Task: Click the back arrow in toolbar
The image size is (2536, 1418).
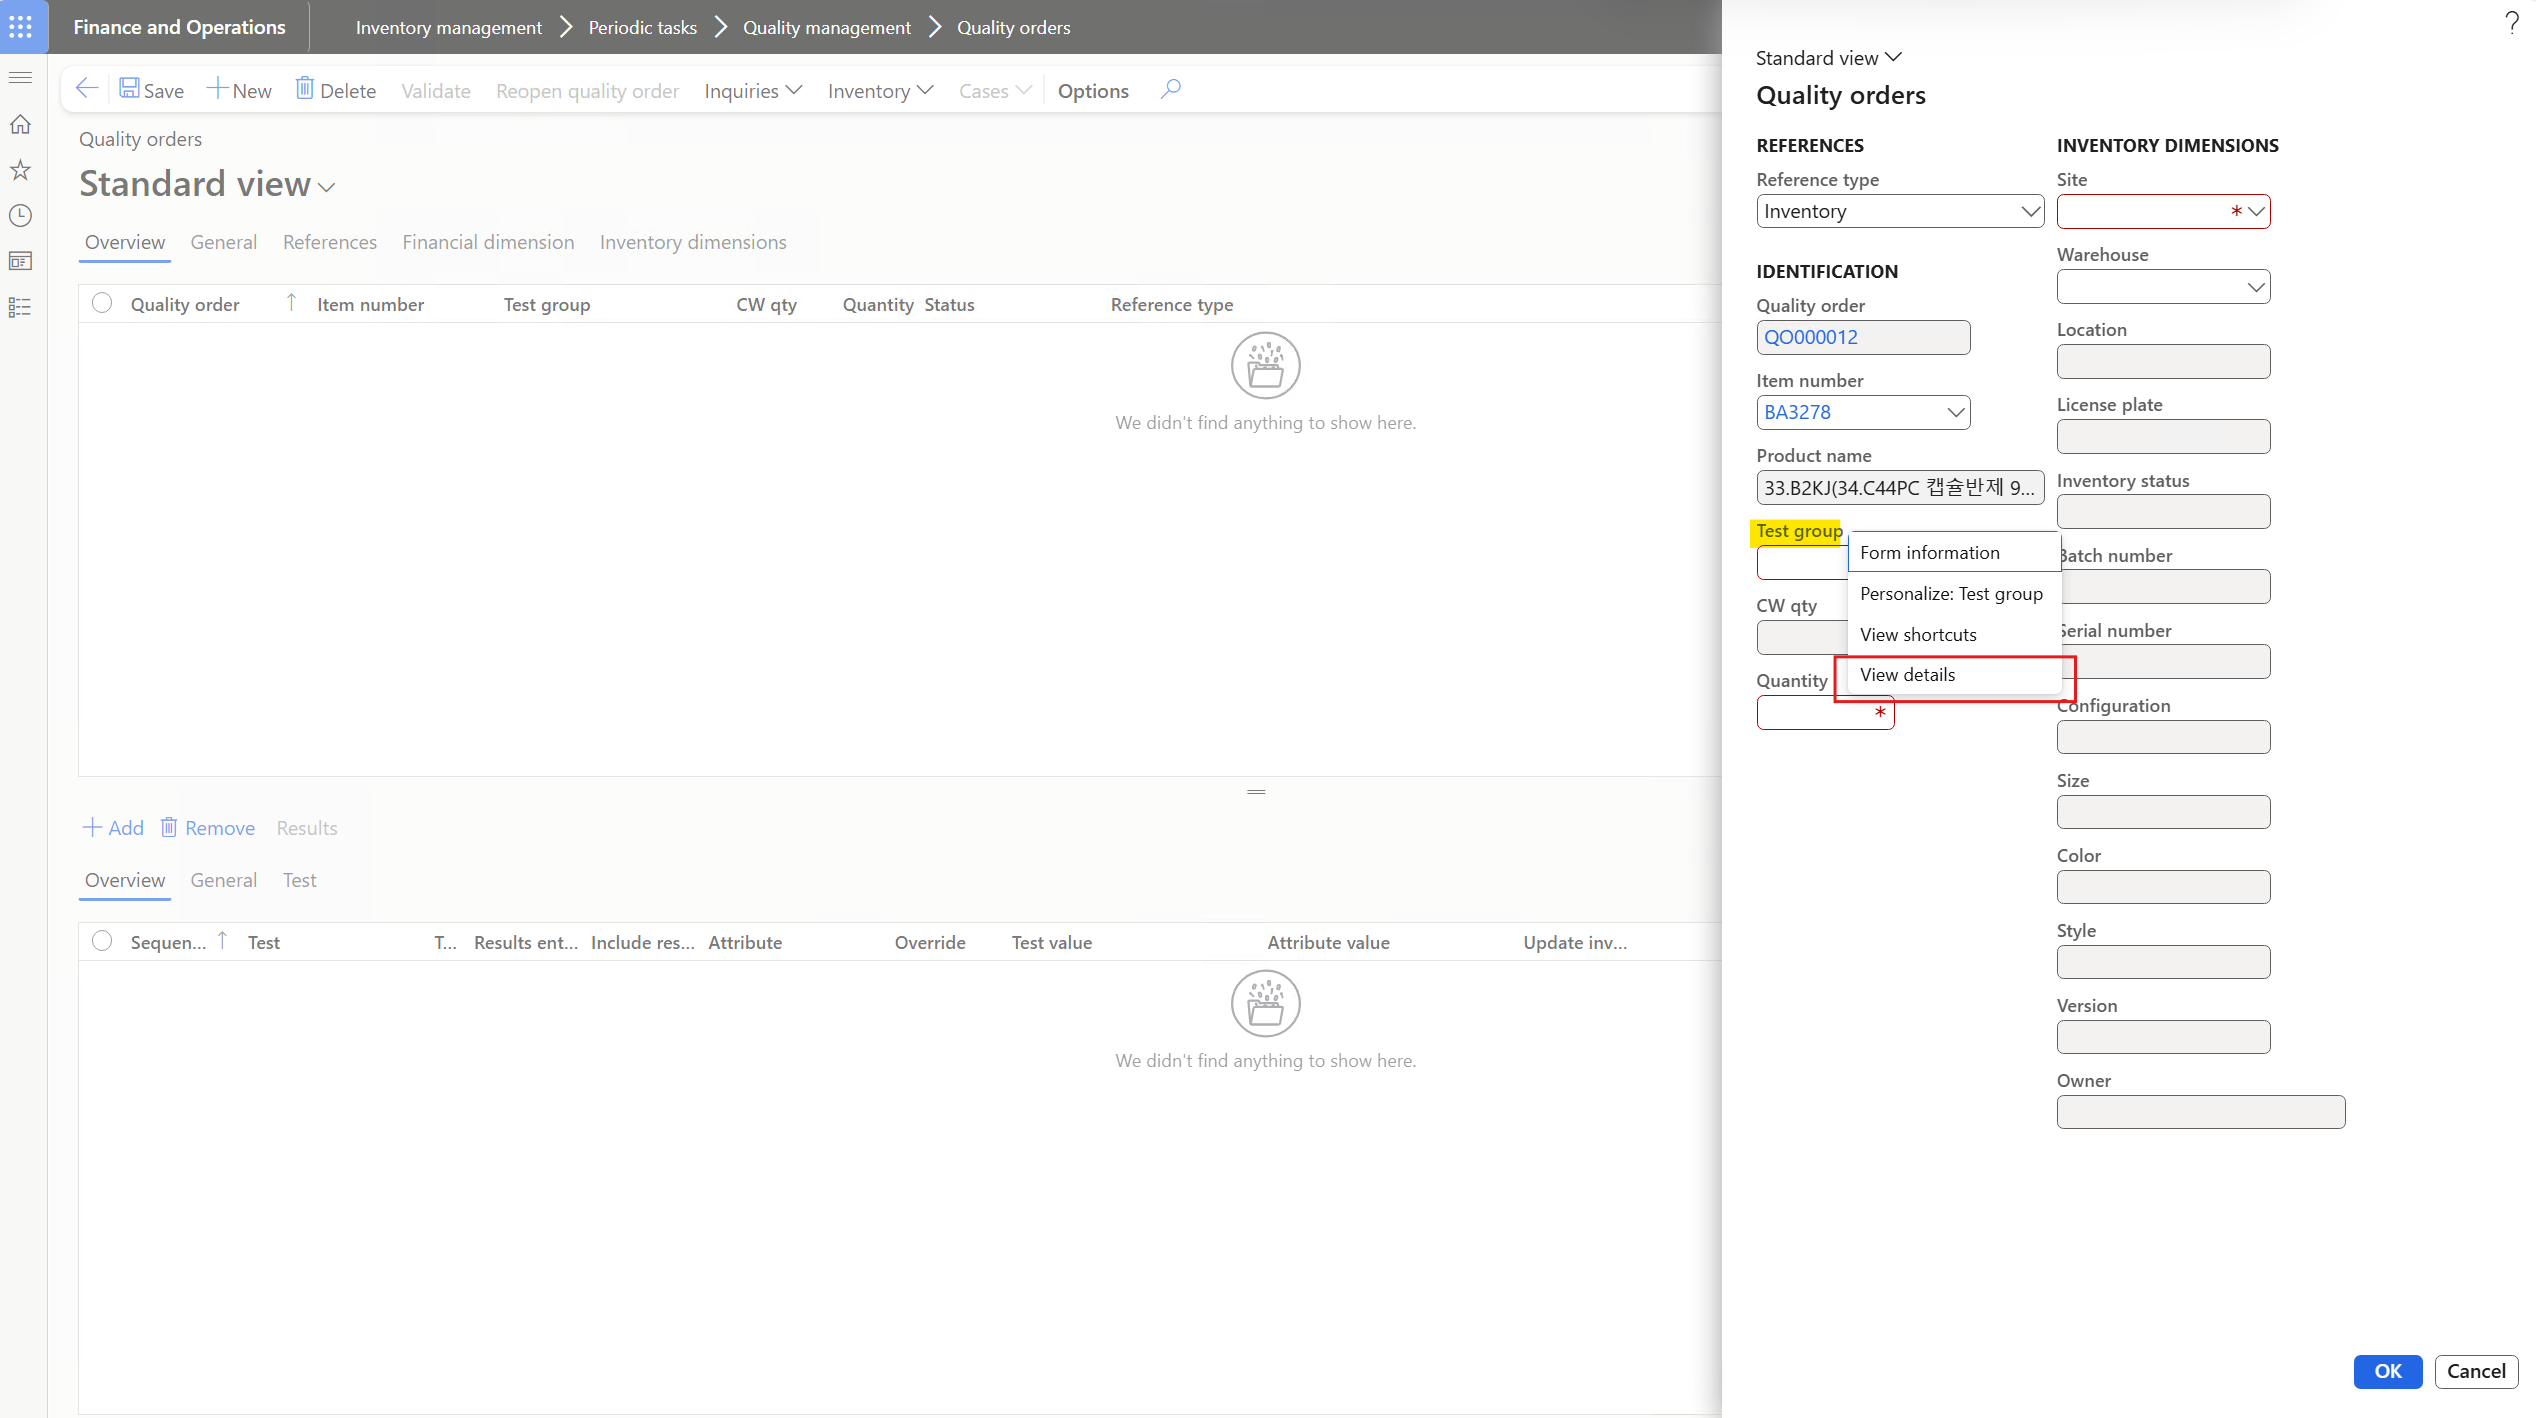Action: click(x=87, y=90)
